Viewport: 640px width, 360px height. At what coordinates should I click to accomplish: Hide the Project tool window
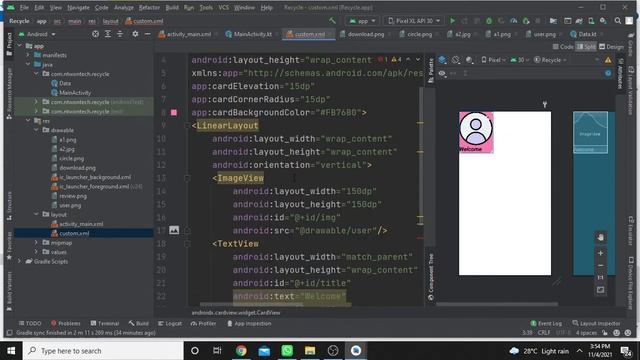point(147,34)
